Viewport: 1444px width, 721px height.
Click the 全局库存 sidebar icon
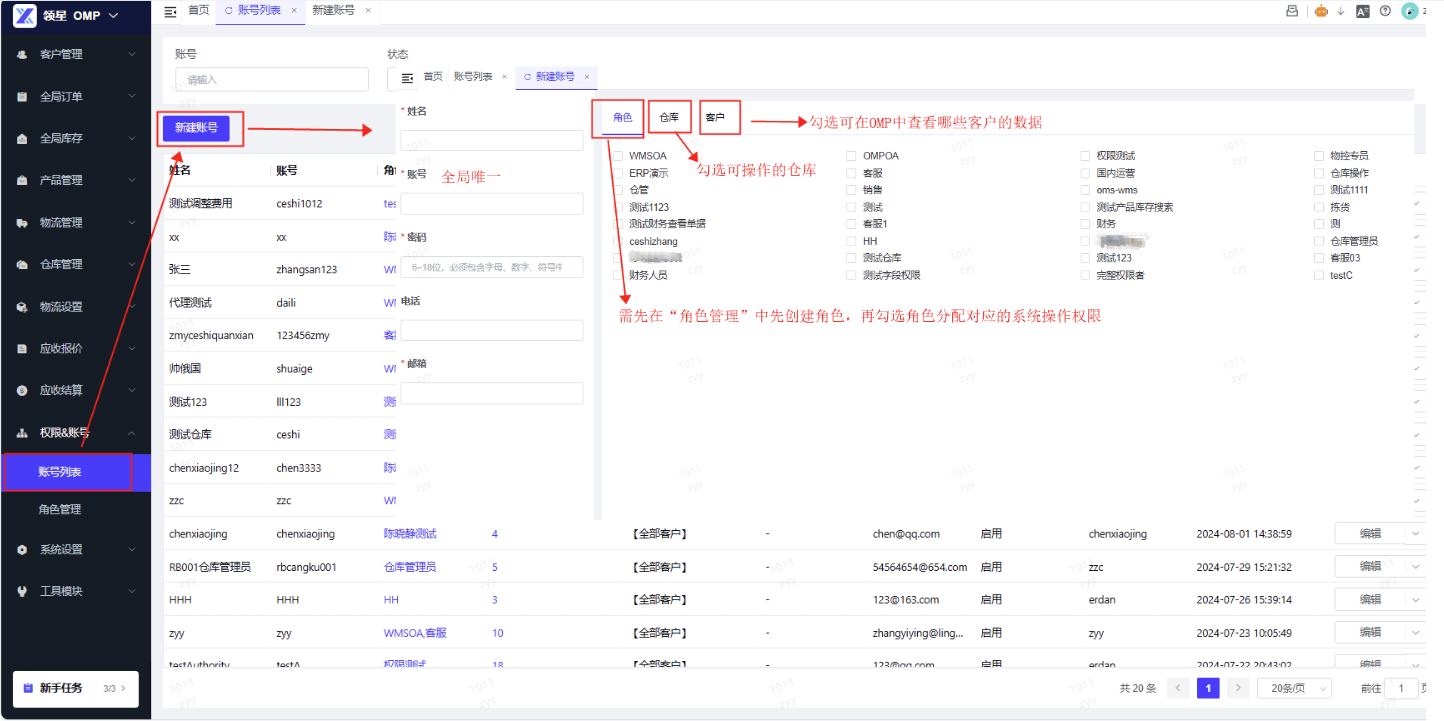22,139
